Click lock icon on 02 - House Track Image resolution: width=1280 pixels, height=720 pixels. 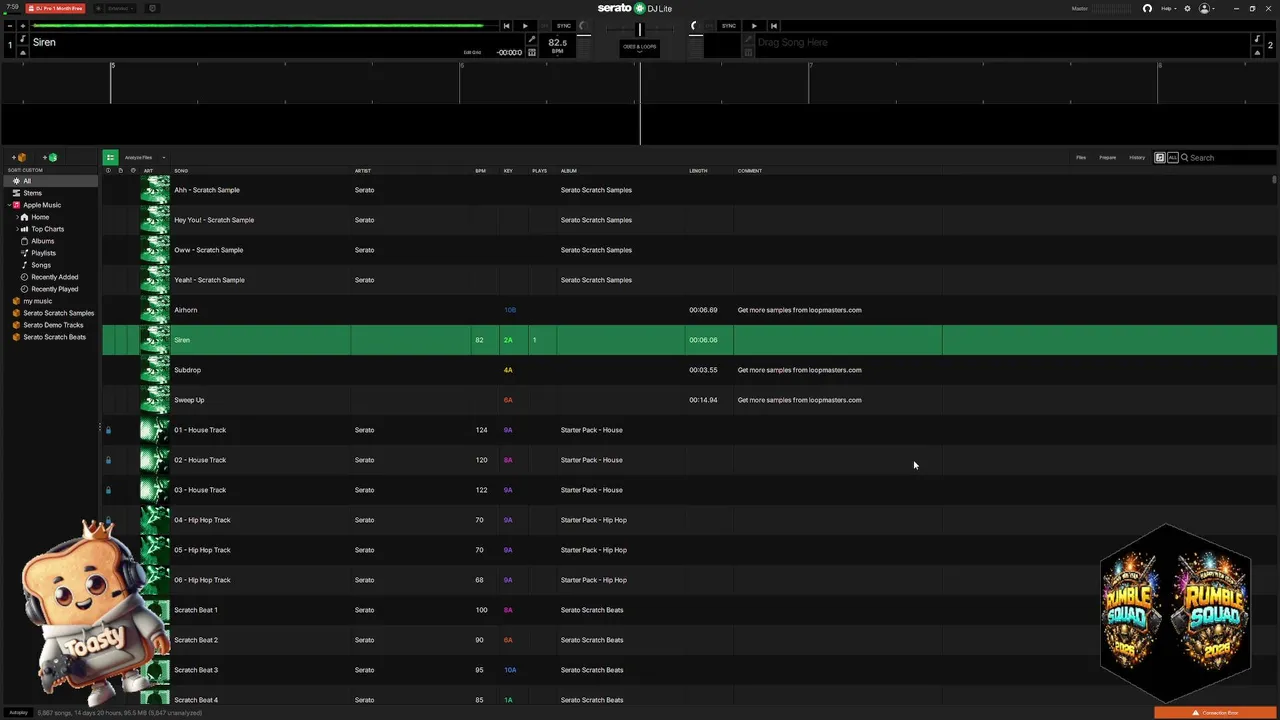point(108,460)
